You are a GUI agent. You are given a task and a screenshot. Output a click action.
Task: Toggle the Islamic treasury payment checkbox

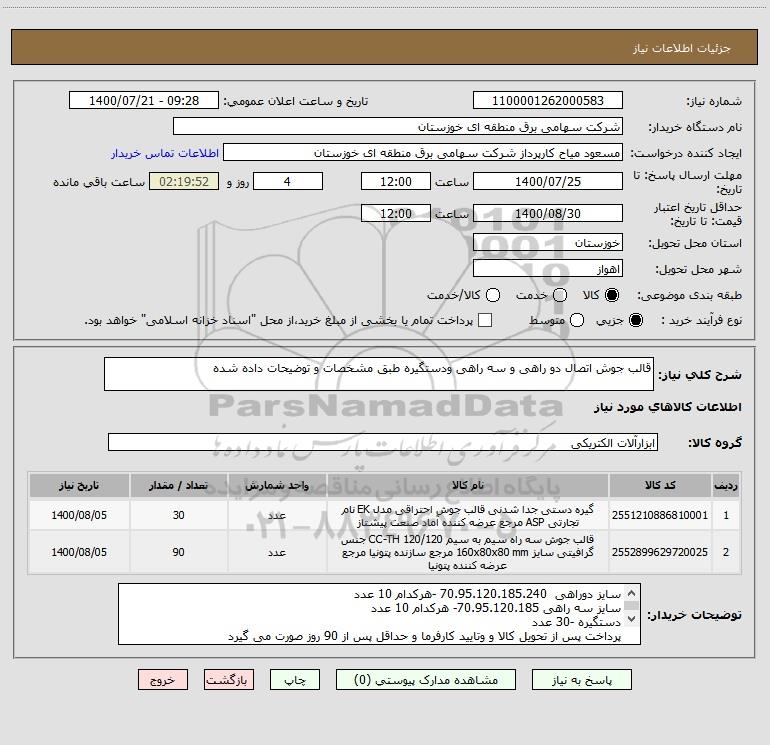[485, 320]
